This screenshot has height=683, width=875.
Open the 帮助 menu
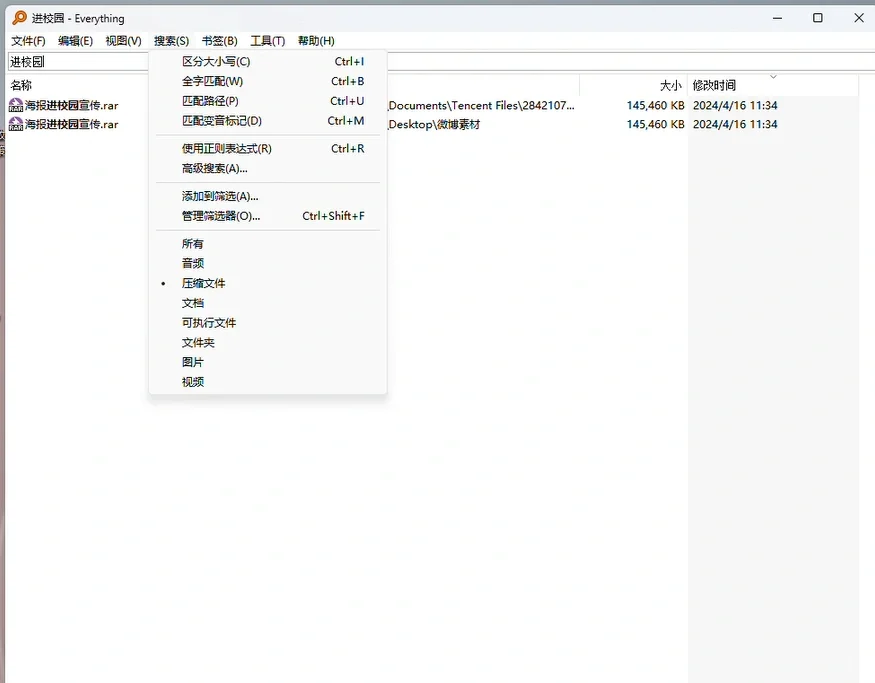pos(315,40)
